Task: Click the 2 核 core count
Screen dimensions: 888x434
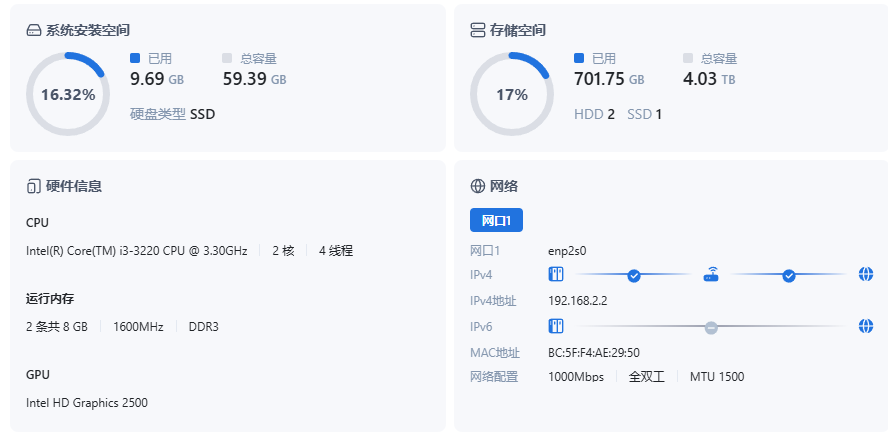Action: tap(283, 251)
